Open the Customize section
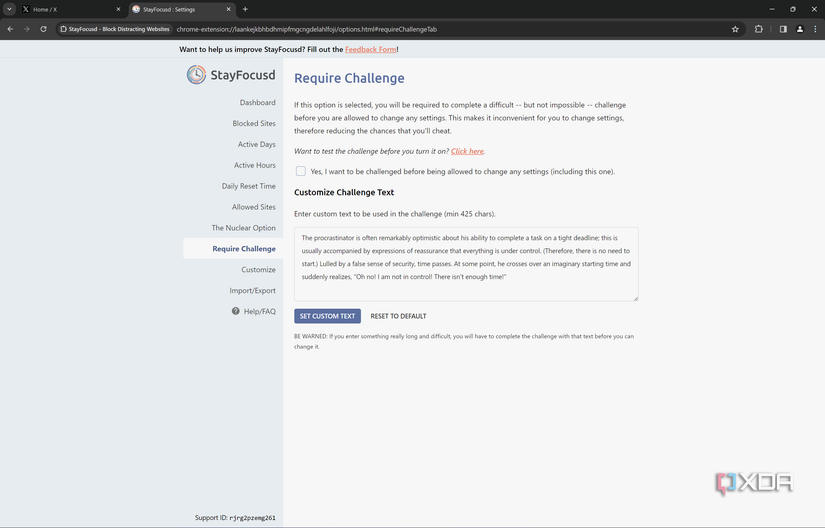Viewport: 825px width, 528px height. point(258,269)
